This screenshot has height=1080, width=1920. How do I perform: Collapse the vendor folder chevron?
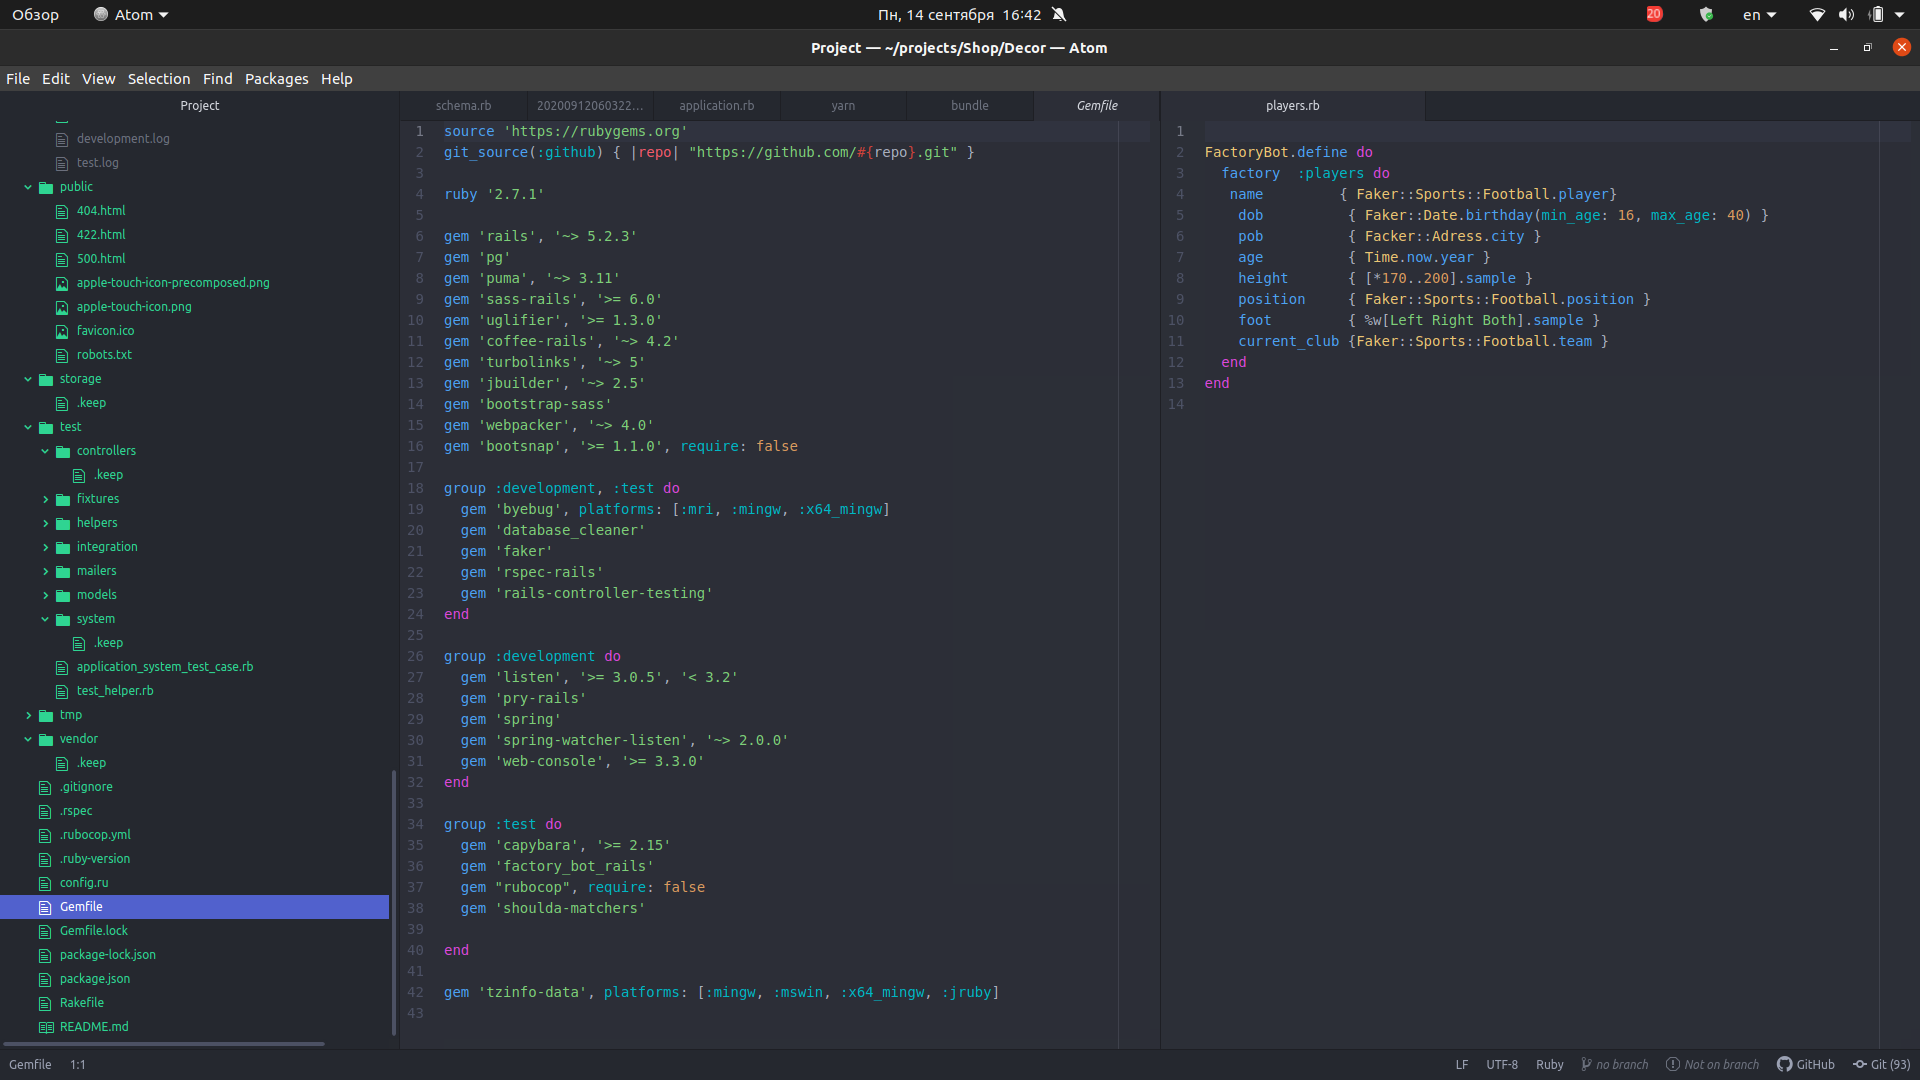(x=28, y=739)
